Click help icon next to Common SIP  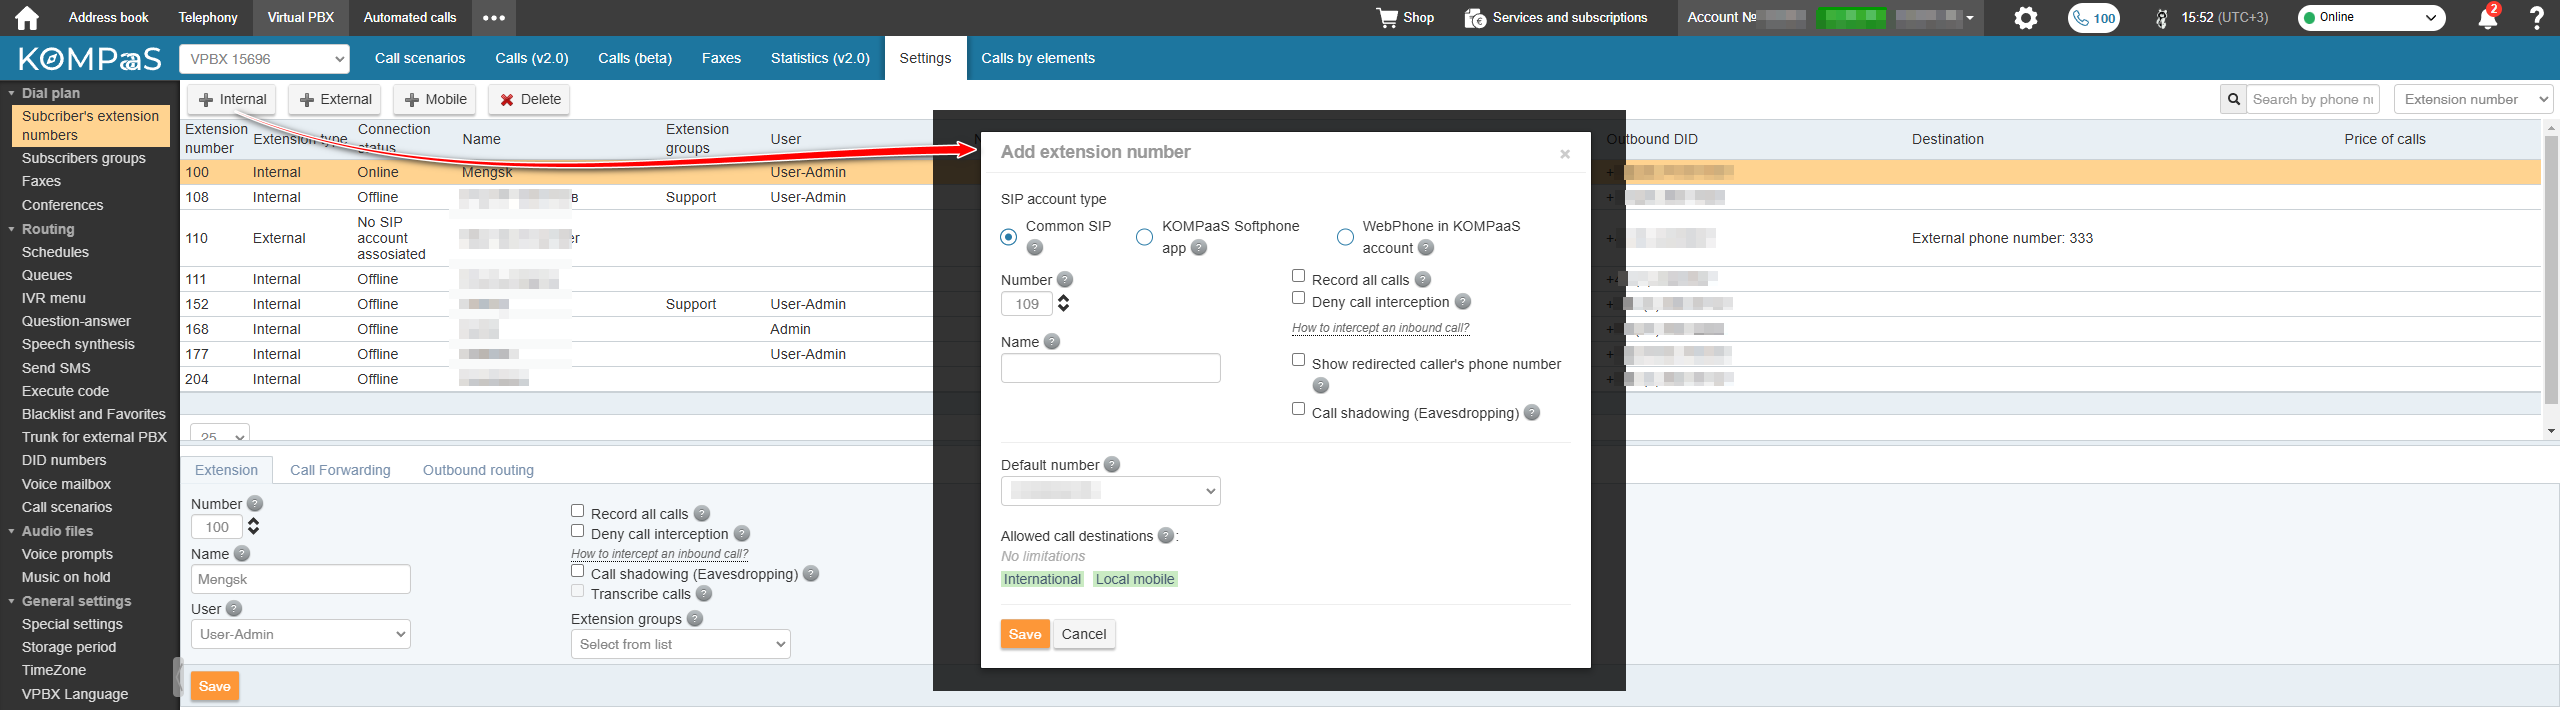point(1035,248)
